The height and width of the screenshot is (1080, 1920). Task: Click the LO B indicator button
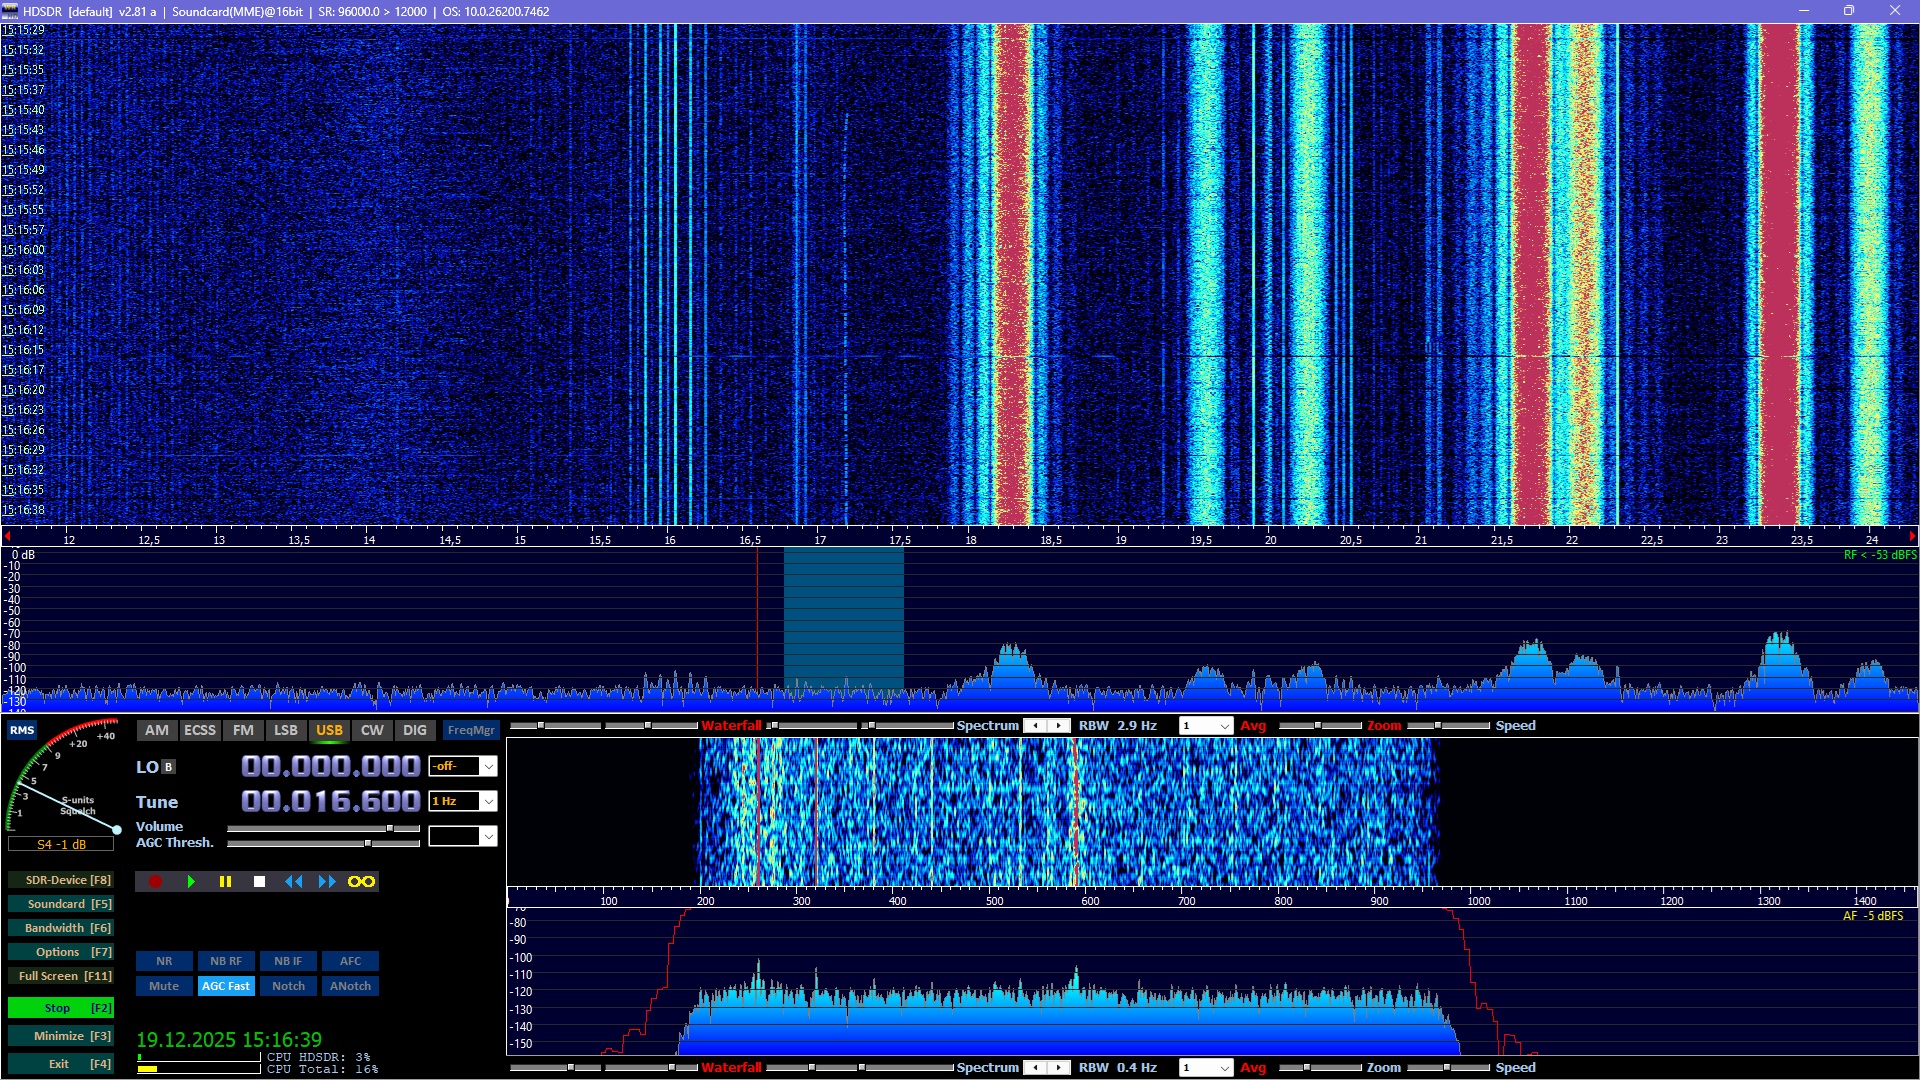coord(168,767)
